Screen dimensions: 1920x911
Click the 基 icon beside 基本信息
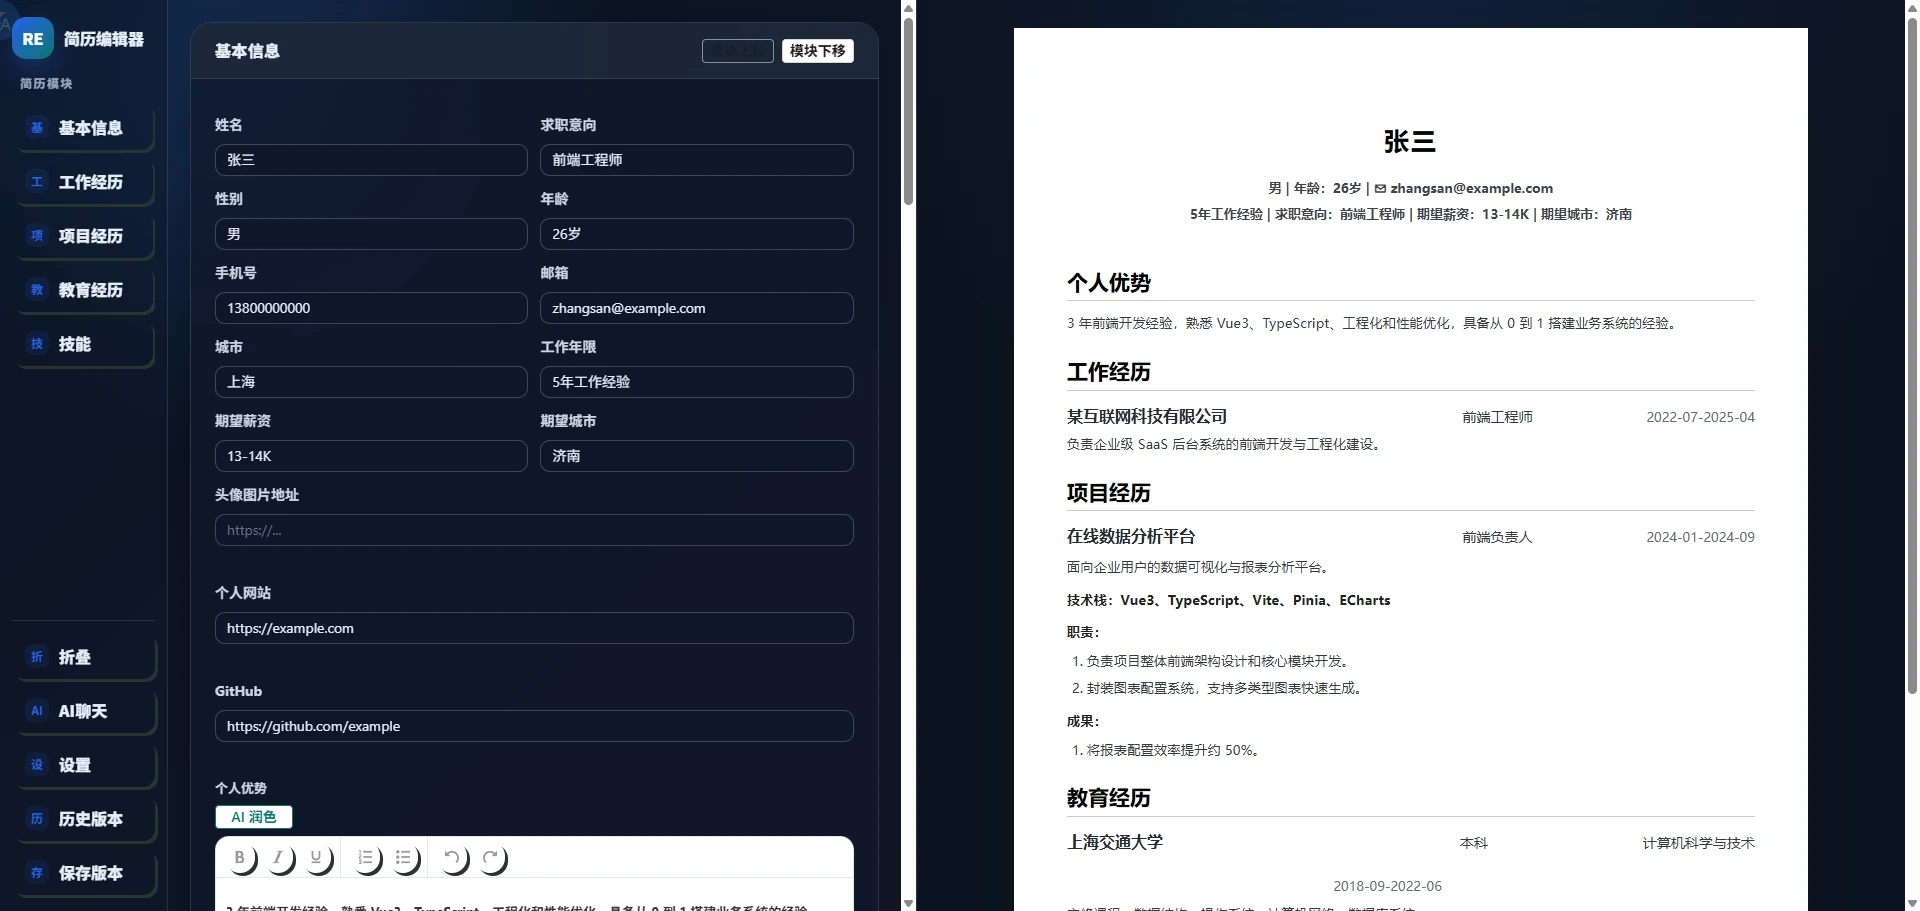point(37,128)
